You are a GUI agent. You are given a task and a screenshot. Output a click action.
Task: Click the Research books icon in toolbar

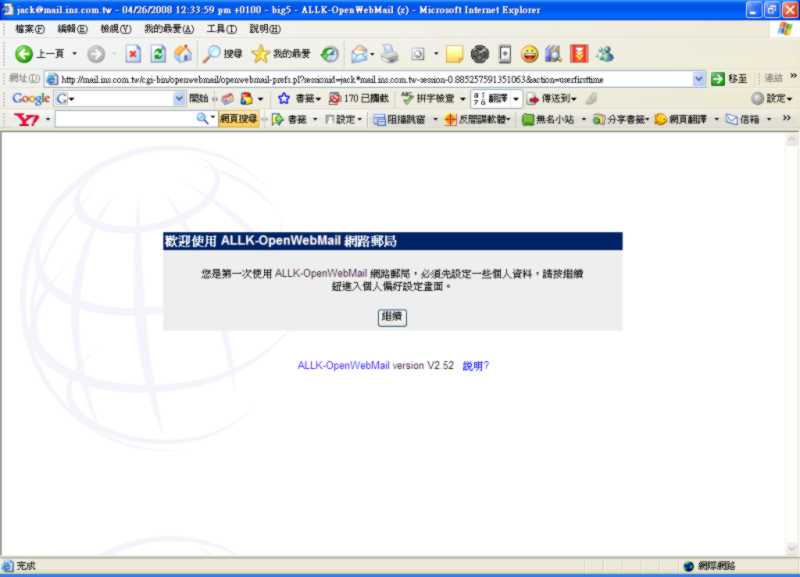click(554, 54)
